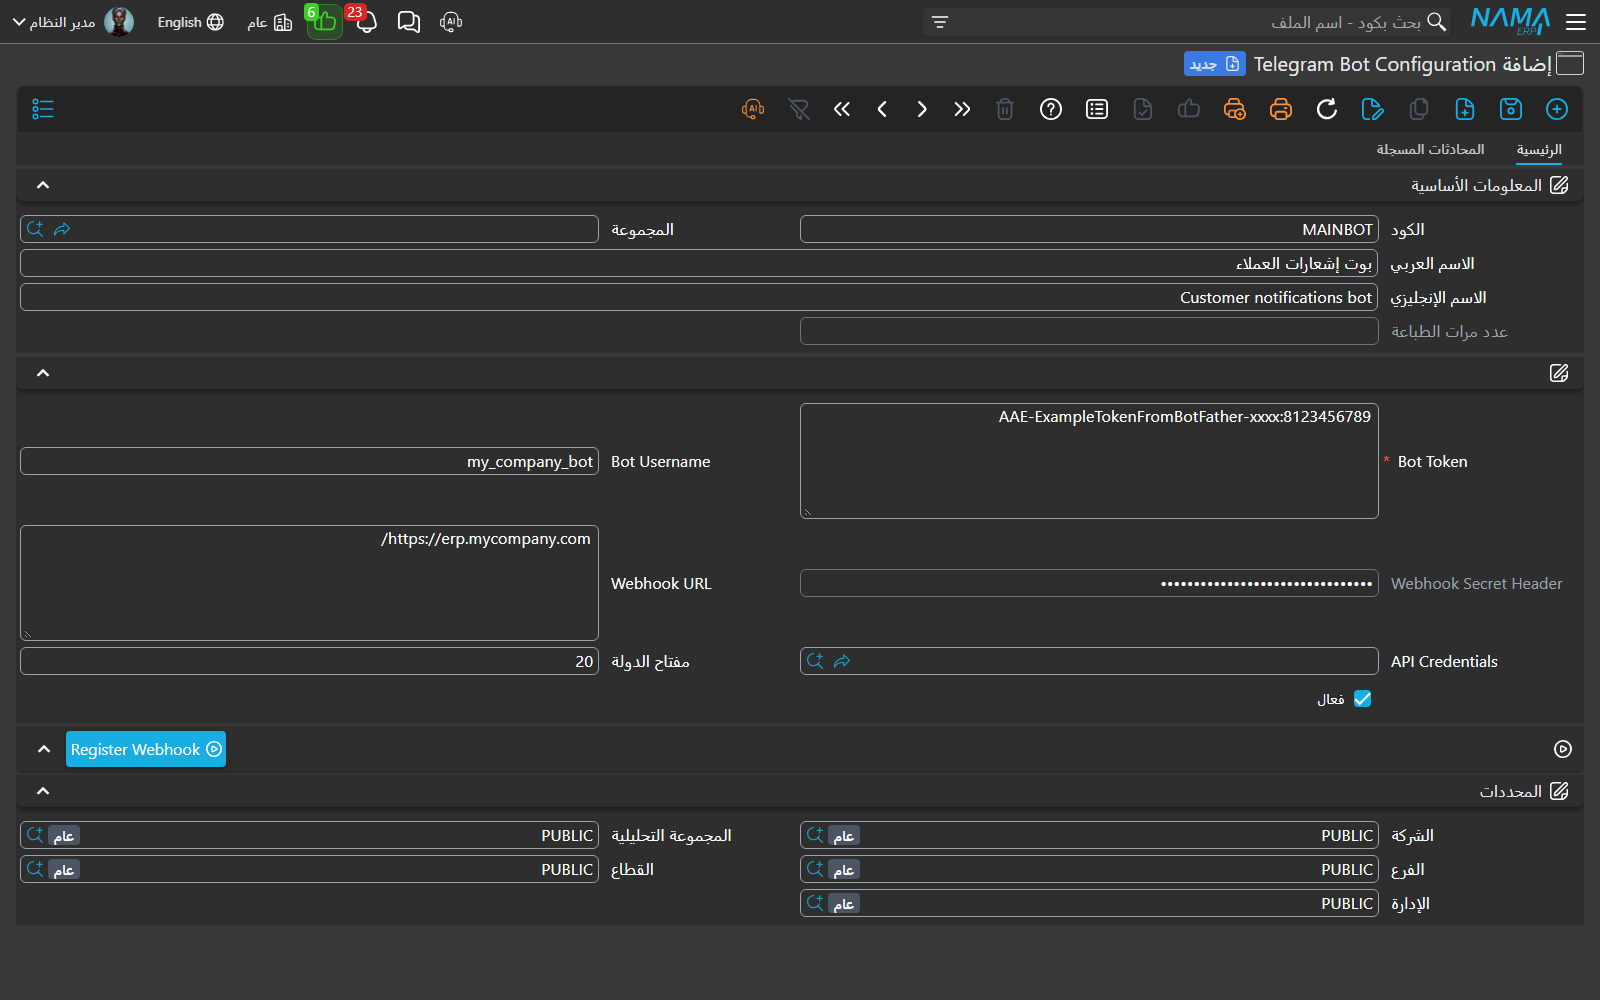Toggle the فعال active checkbox
Image resolution: width=1600 pixels, height=1000 pixels.
click(x=1362, y=699)
